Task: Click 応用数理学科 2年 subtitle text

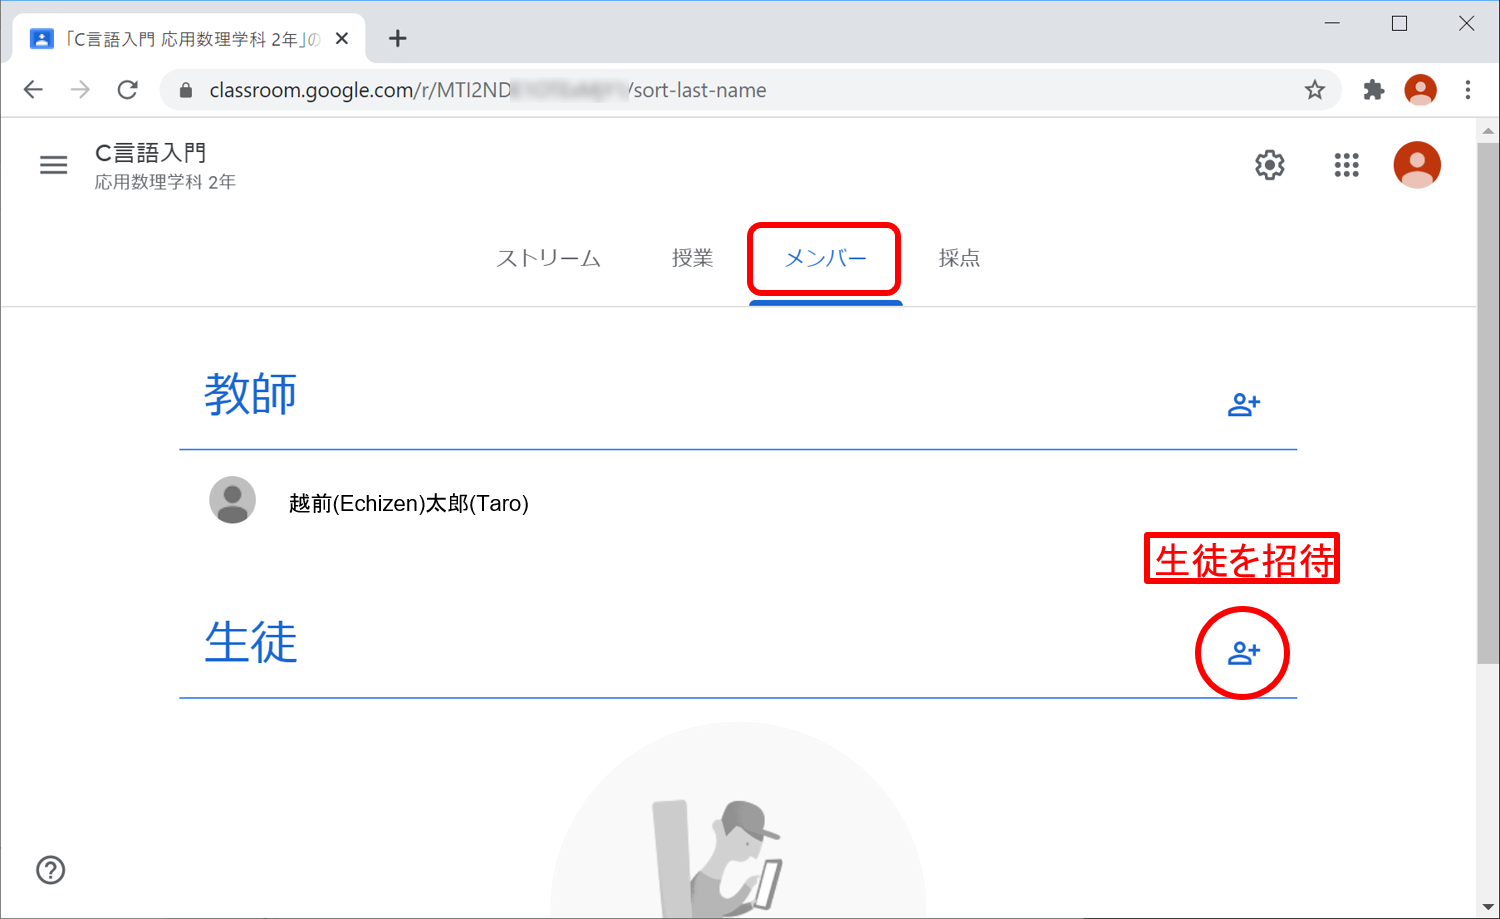Action: [x=165, y=182]
